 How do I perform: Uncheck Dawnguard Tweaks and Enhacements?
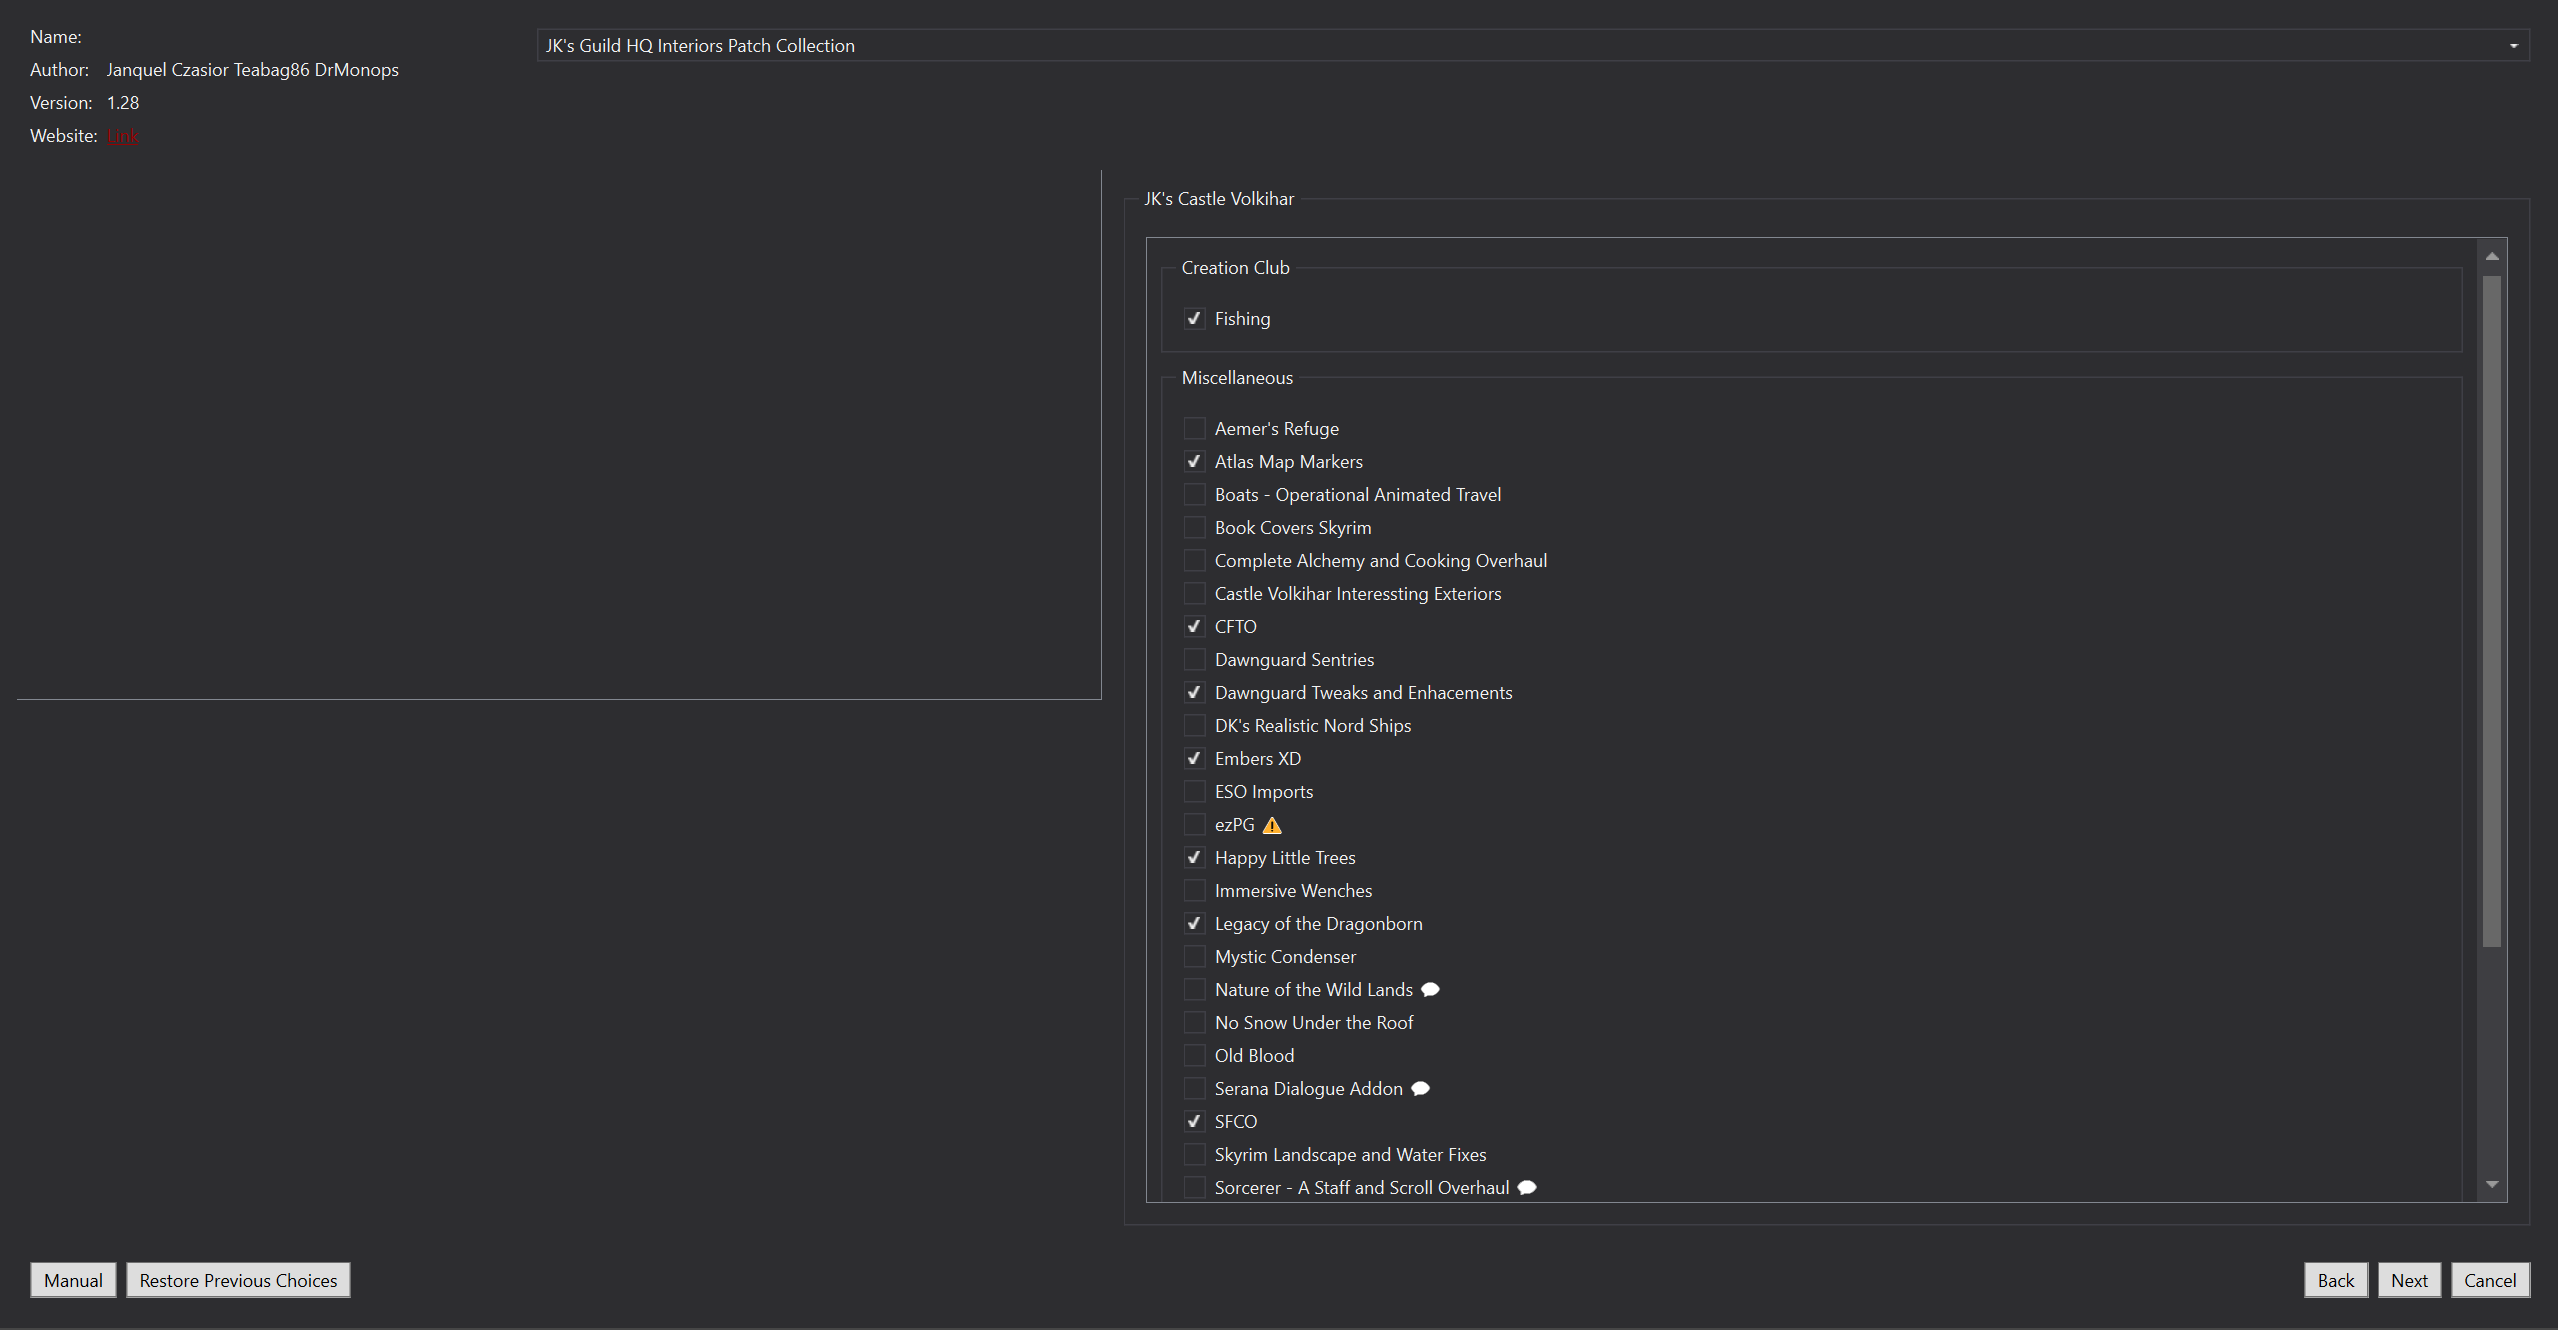click(x=1194, y=693)
